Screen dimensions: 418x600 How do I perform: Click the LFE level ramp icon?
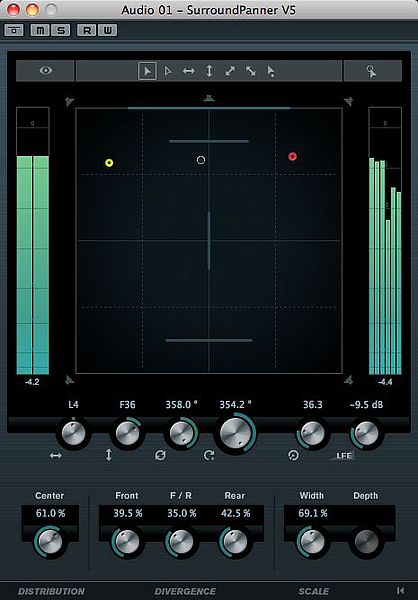click(x=341, y=455)
